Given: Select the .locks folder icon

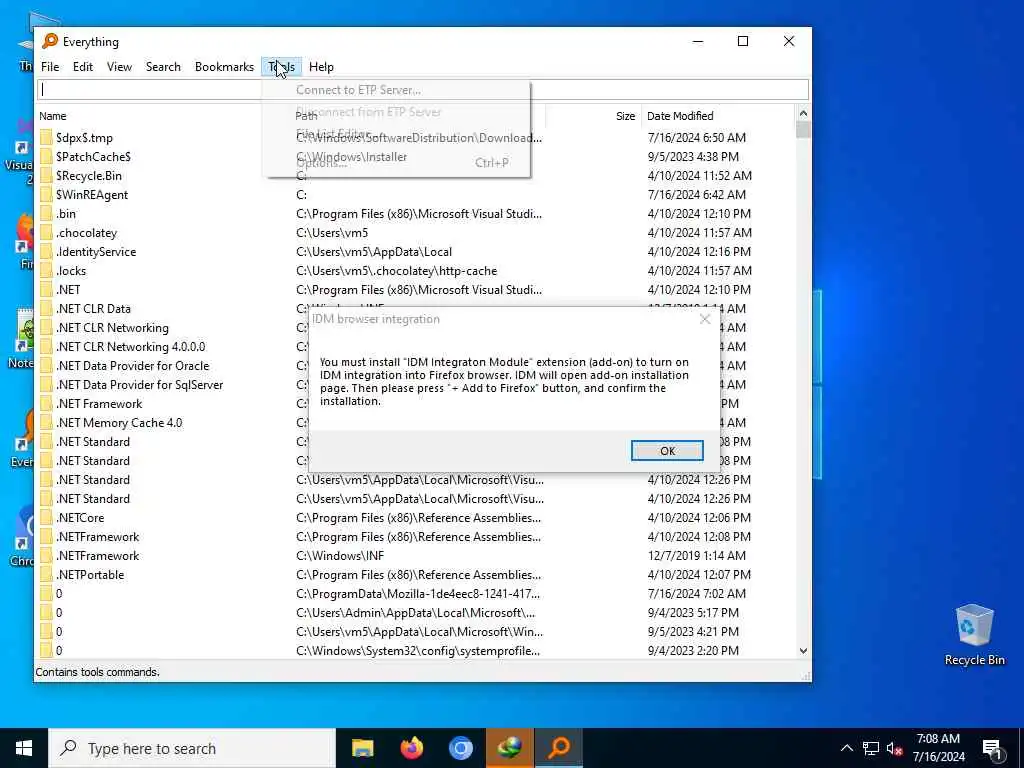Looking at the screenshot, I should tap(46, 270).
